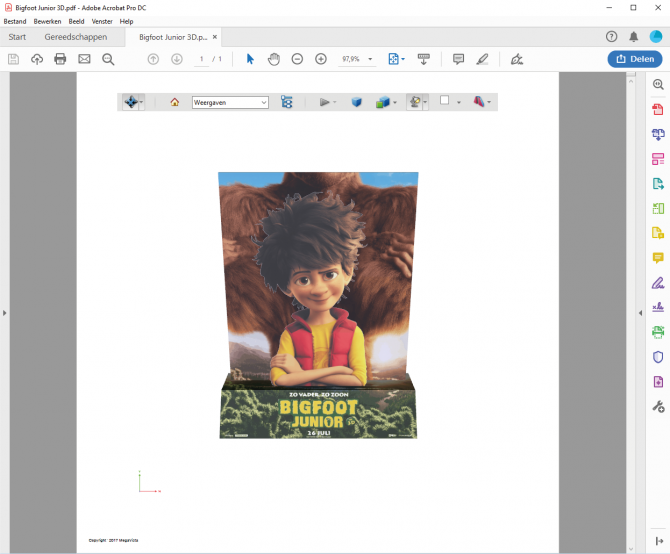670x554 pixels.
Task: Click the Bigfoot Junior 3D model
Action: (x=318, y=305)
